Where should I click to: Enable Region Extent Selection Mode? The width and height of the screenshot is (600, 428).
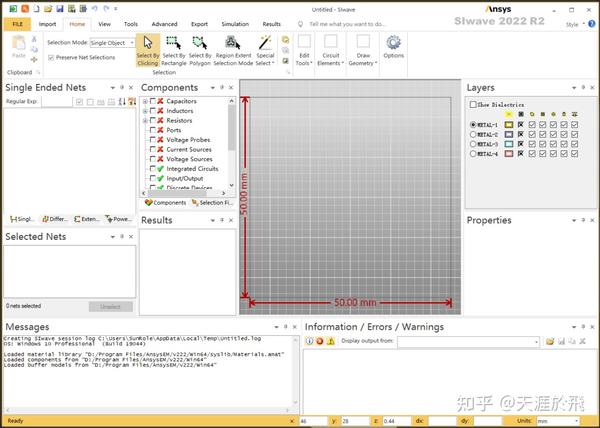tap(233, 50)
